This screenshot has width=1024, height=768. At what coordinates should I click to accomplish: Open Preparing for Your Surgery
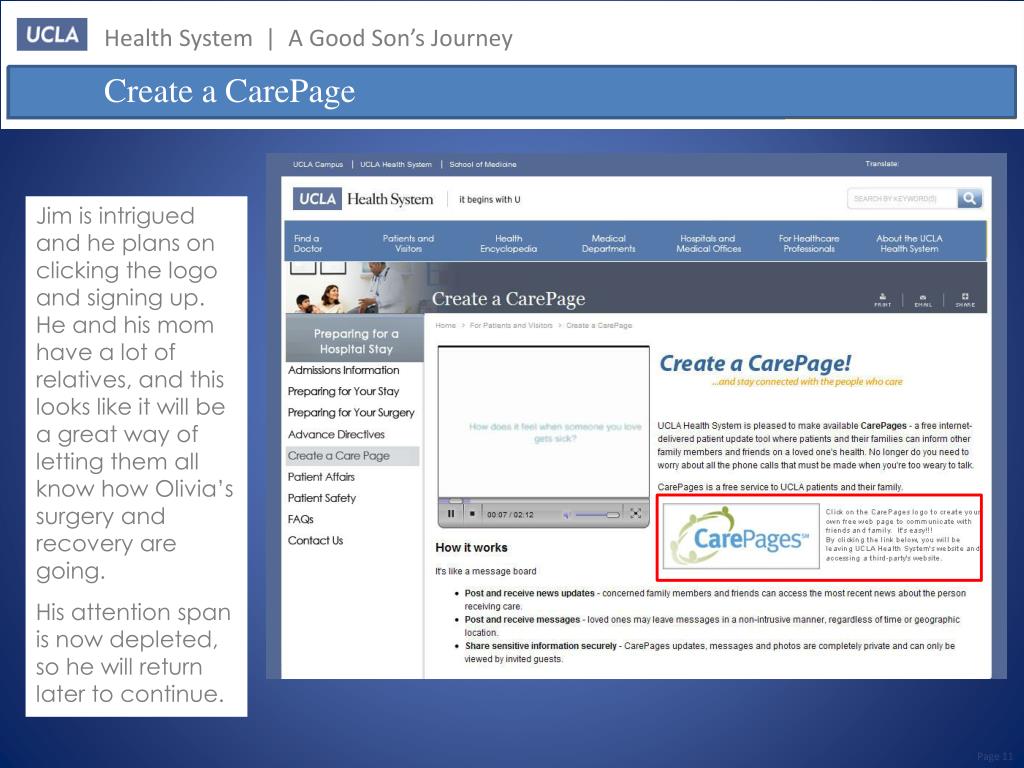coord(351,413)
